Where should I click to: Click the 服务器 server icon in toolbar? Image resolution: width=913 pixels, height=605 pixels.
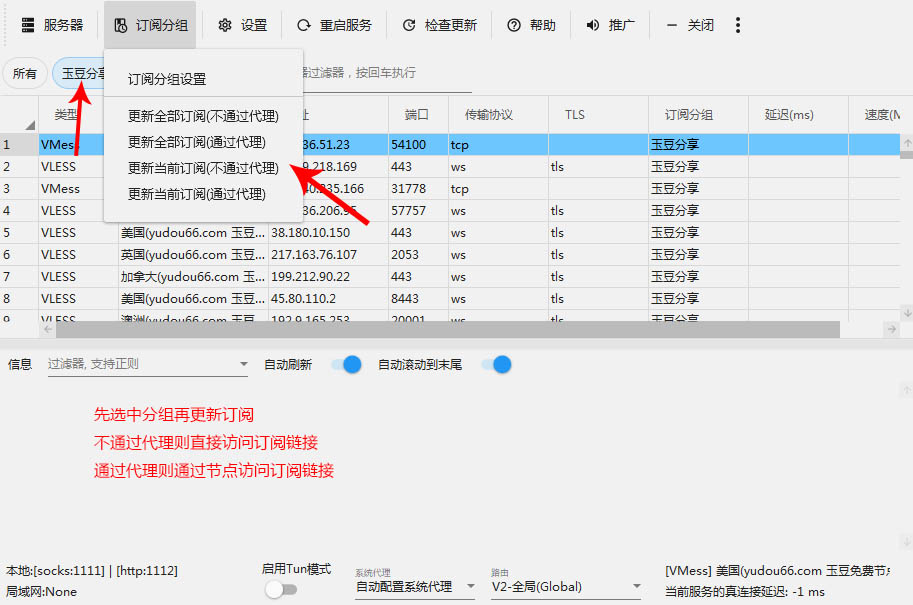pyautogui.click(x=28, y=25)
